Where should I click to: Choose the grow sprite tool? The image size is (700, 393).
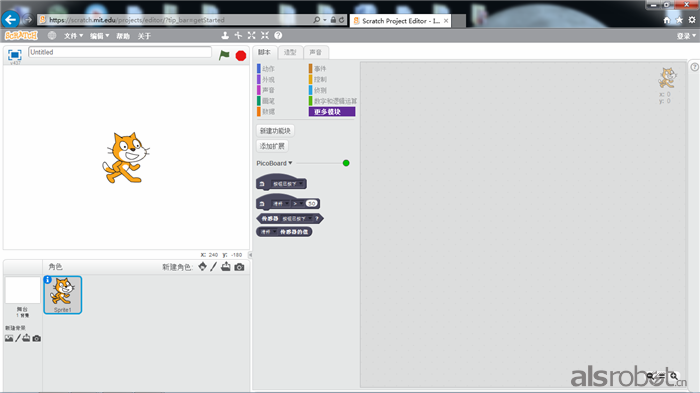252,35
